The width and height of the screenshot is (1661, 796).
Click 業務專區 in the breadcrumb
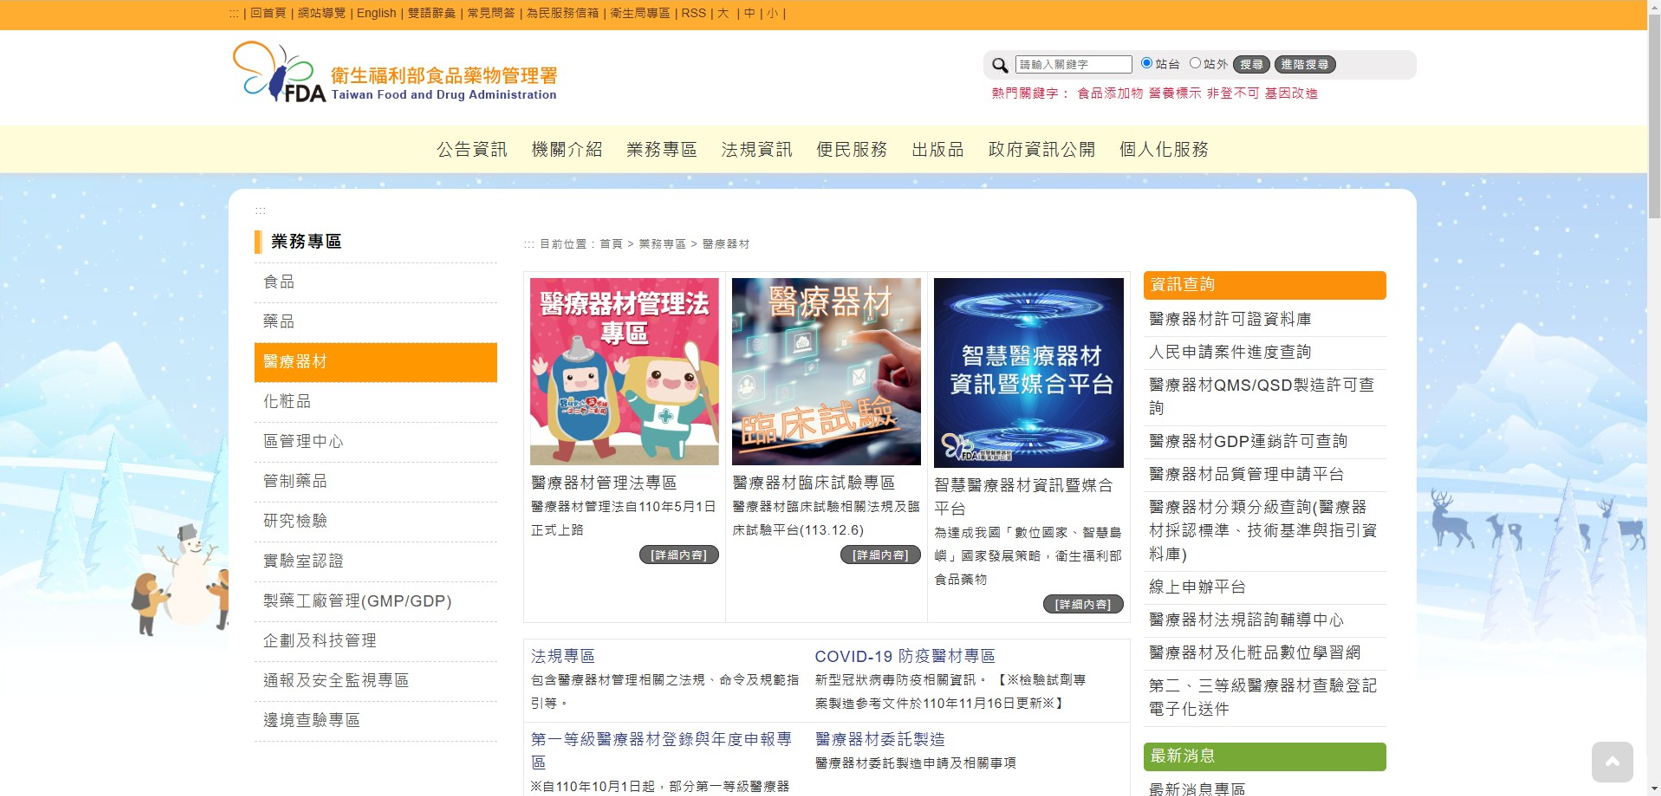click(662, 244)
